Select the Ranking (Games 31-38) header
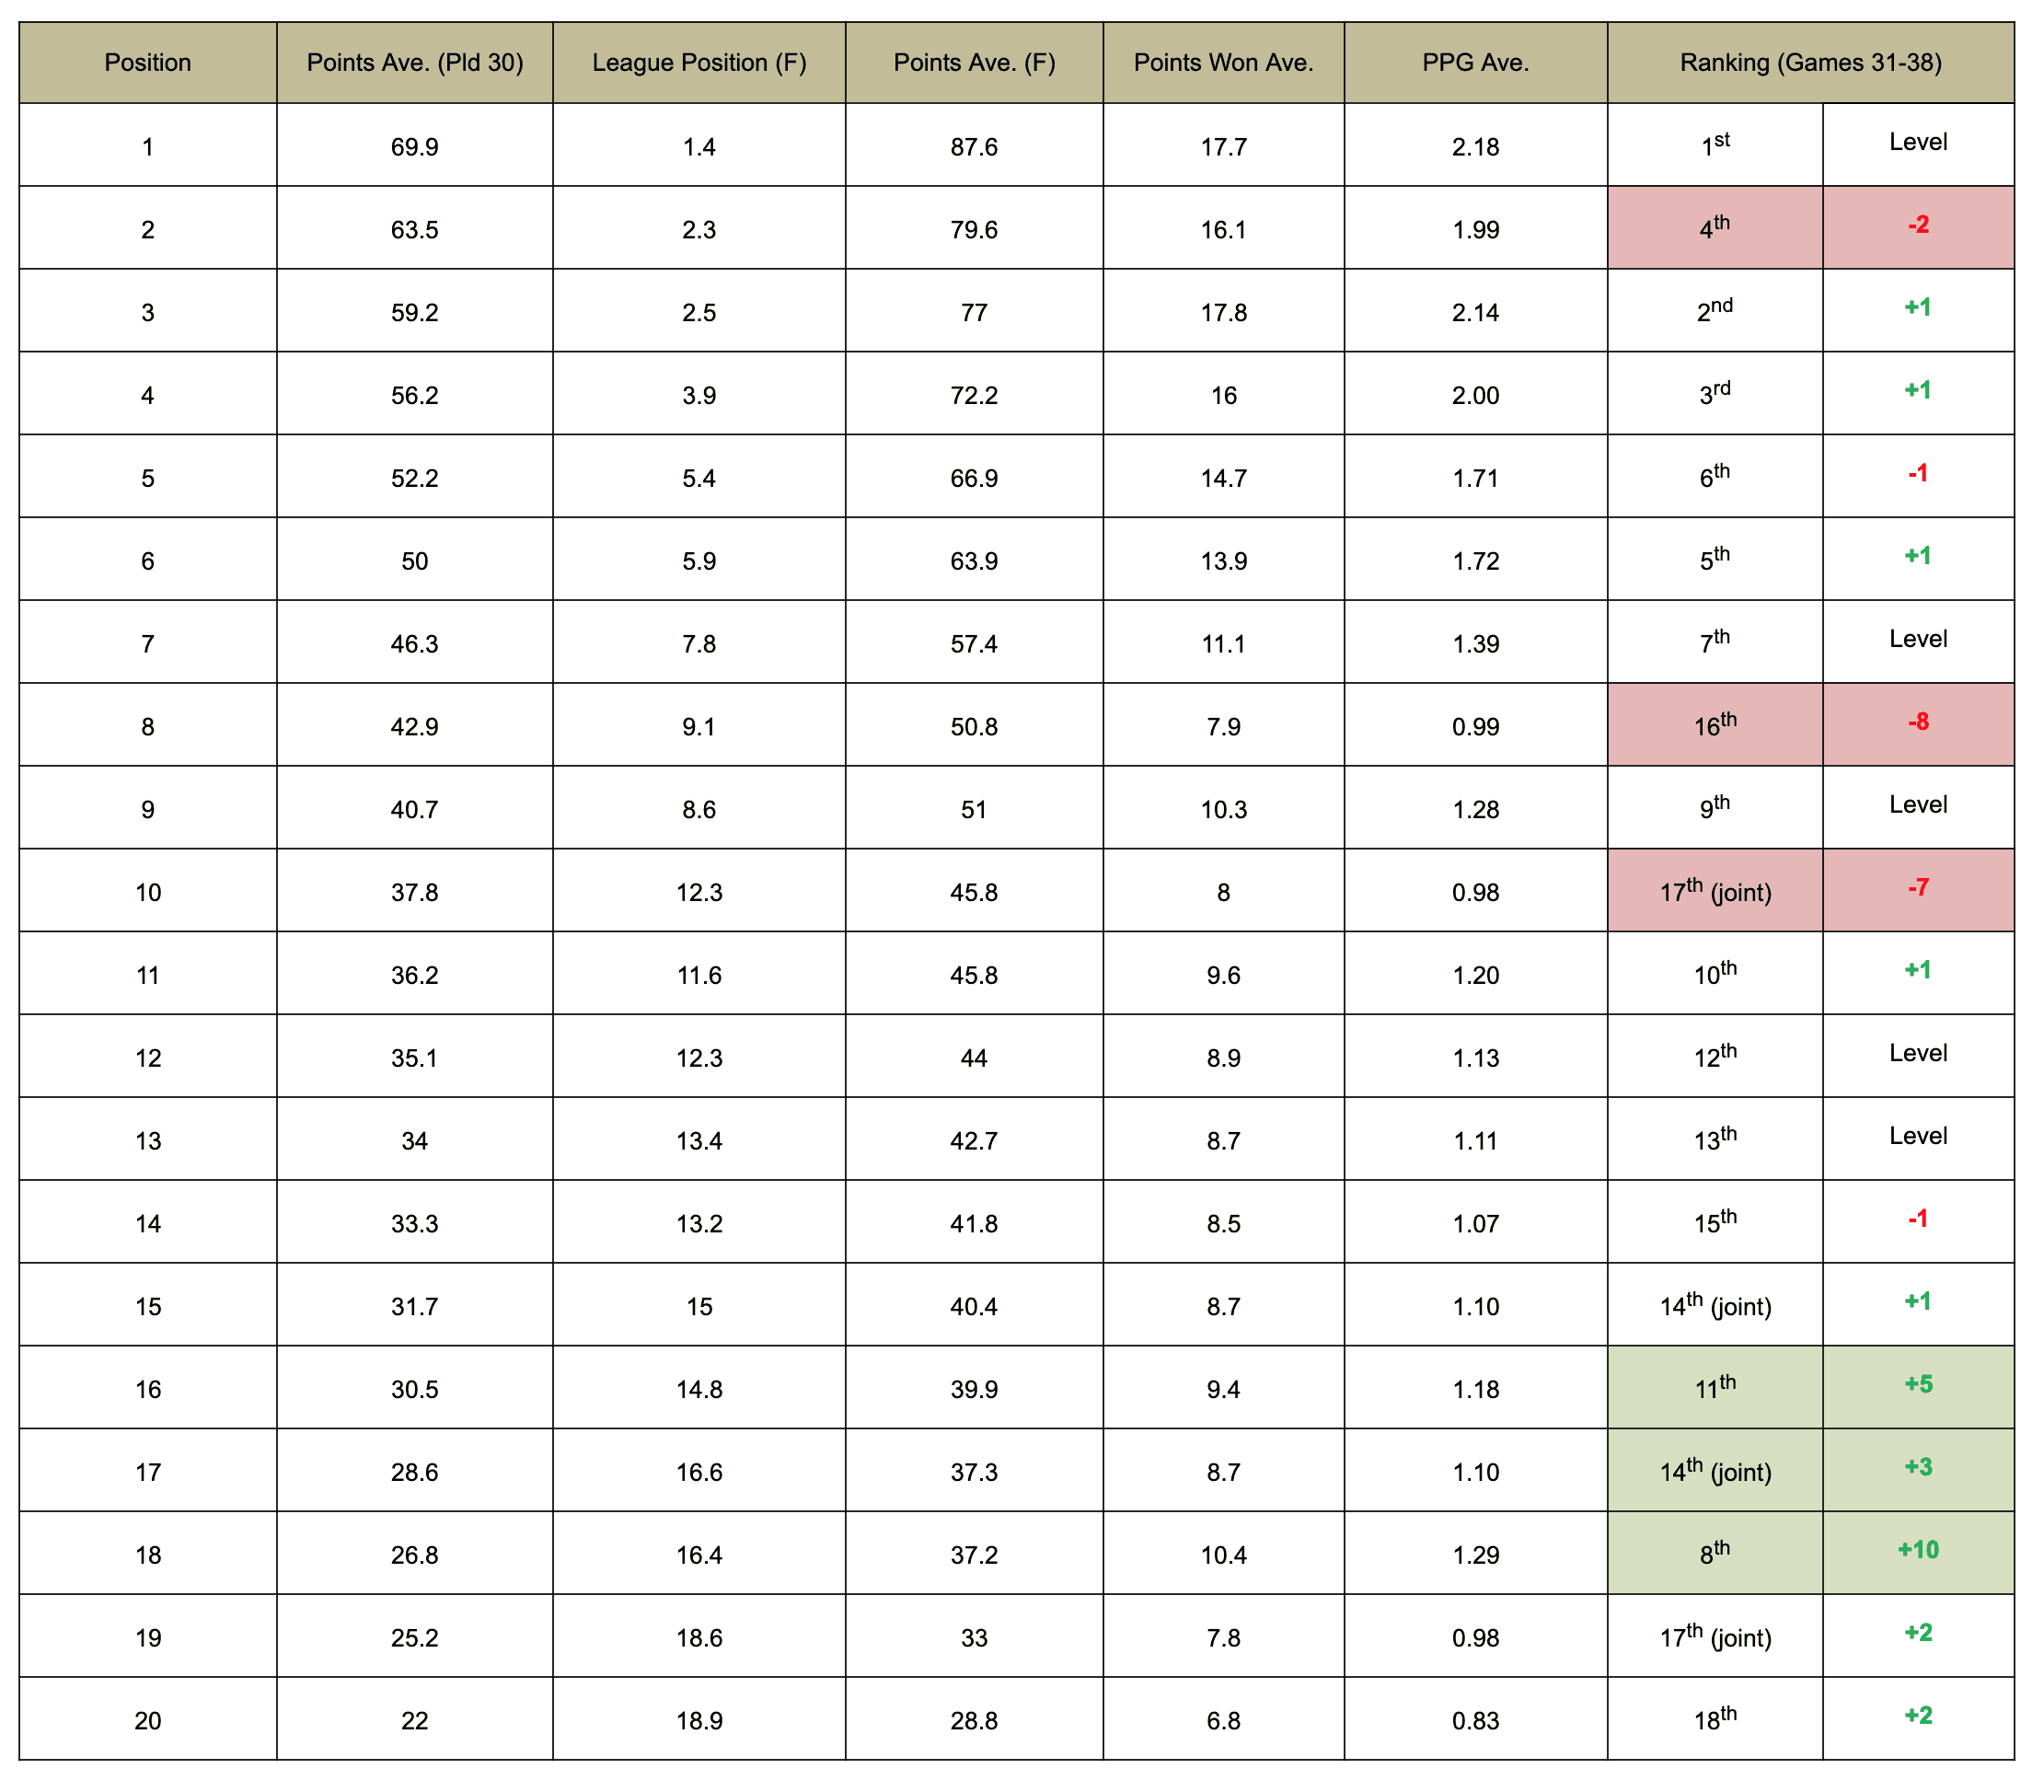Screen dimensions: 2044x1792 point(1811,63)
